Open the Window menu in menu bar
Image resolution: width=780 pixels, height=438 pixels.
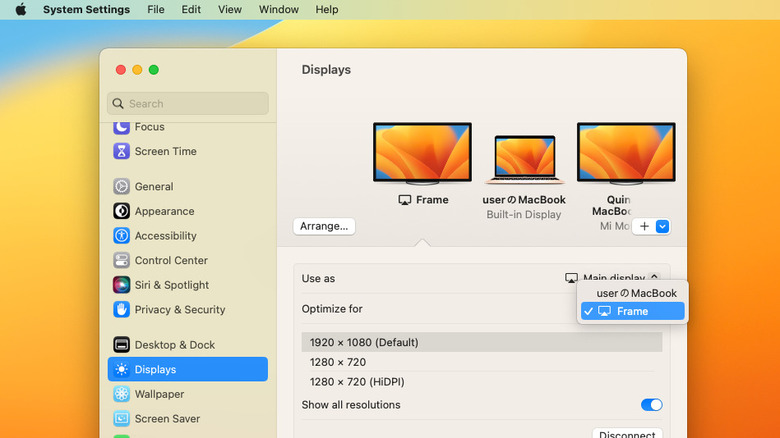[x=278, y=9]
